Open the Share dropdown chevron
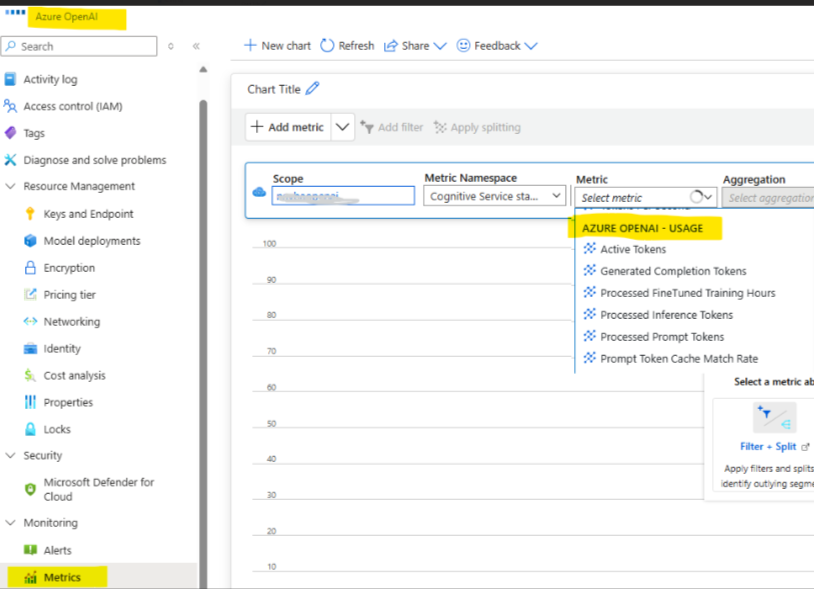The height and width of the screenshot is (589, 814). click(440, 46)
